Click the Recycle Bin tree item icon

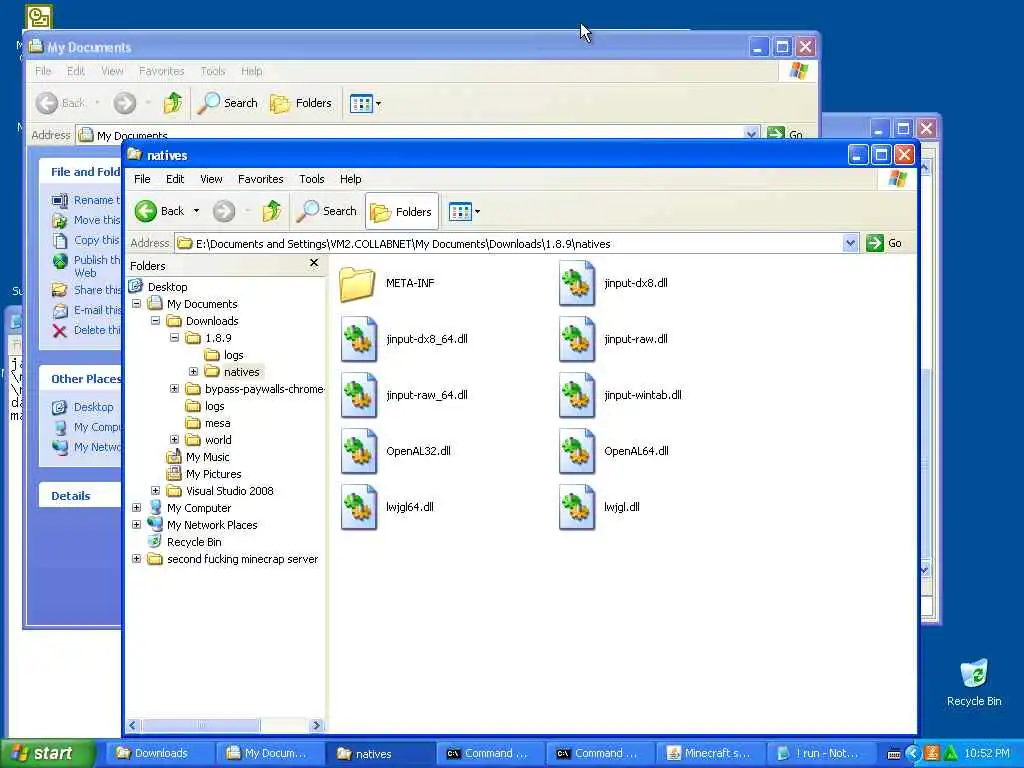coord(155,542)
